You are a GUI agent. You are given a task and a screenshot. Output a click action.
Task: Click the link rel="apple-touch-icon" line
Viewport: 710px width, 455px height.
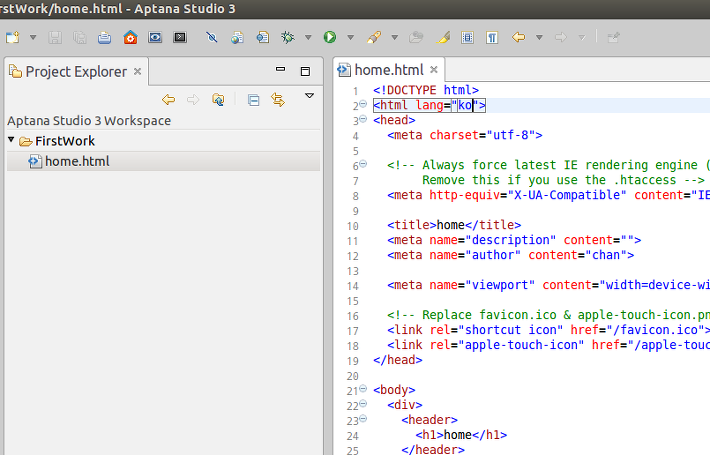[548, 345]
